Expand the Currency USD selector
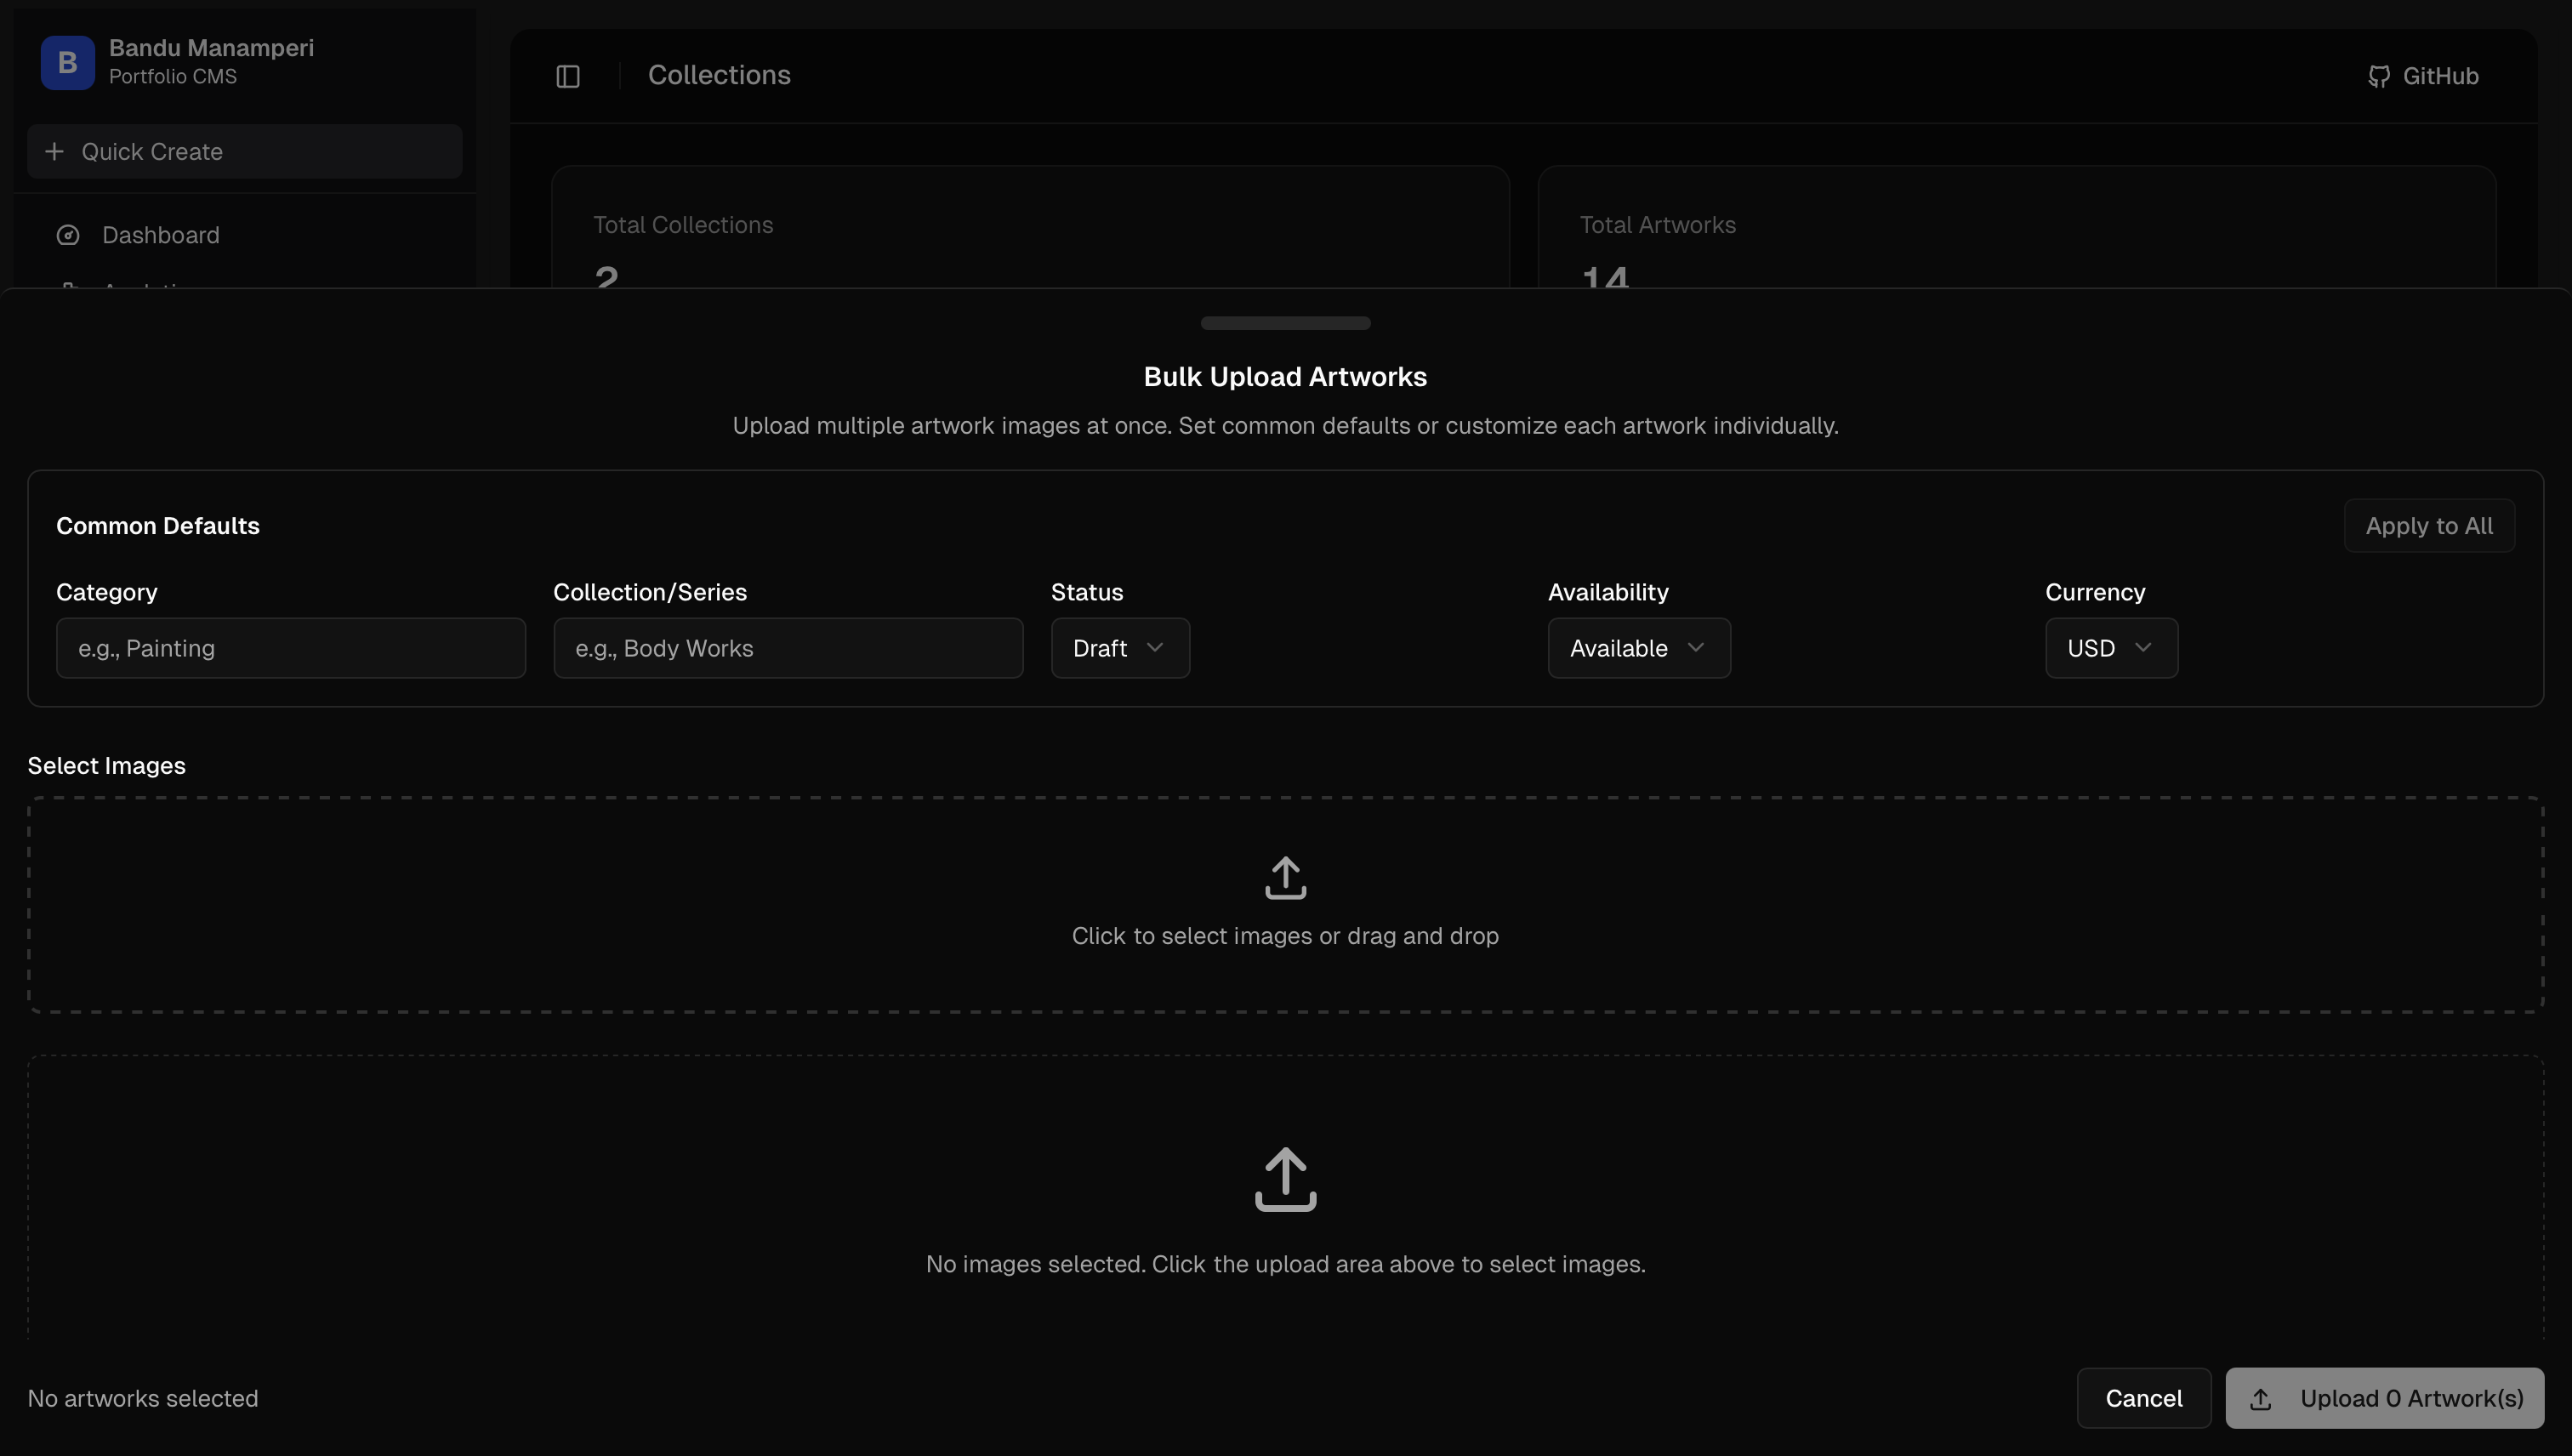2572x1456 pixels. point(2110,648)
